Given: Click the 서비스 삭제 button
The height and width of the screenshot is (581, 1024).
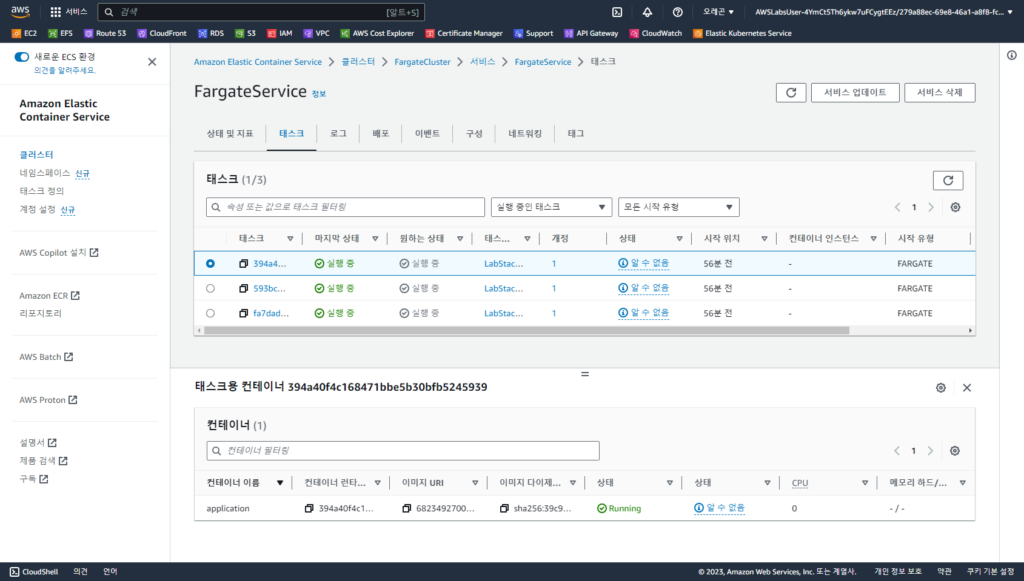Looking at the screenshot, I should [x=940, y=93].
